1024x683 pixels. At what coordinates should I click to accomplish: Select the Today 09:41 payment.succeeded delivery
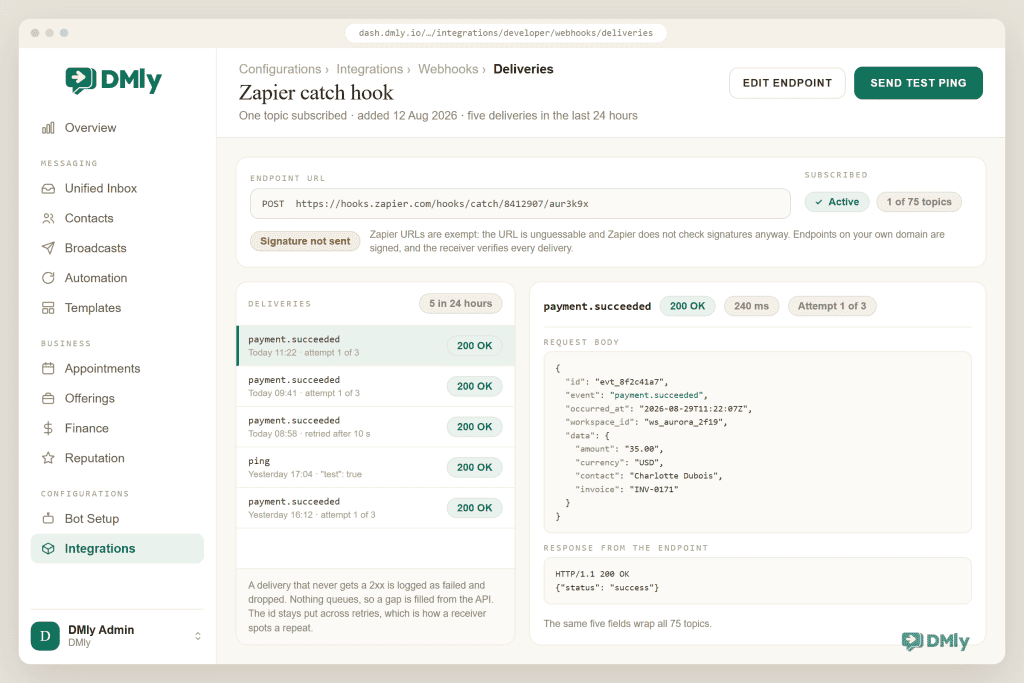[376, 386]
